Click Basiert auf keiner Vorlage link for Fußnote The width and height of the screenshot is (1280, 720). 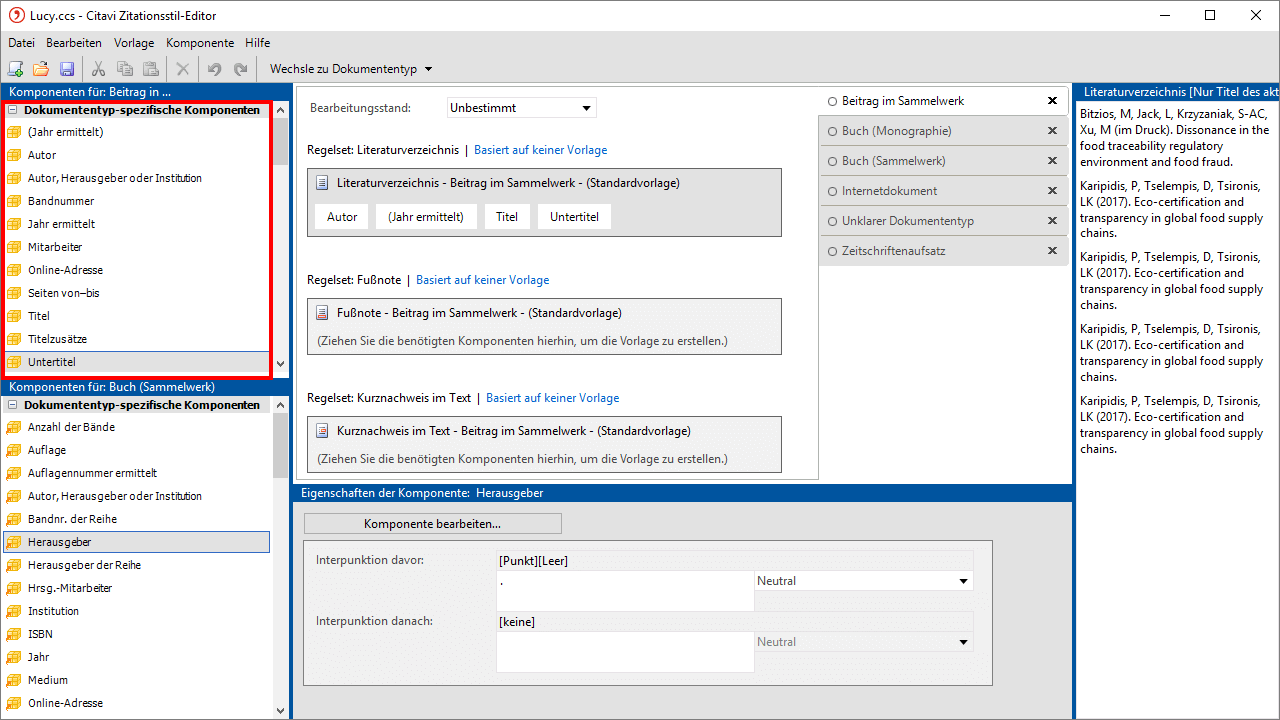coord(482,280)
